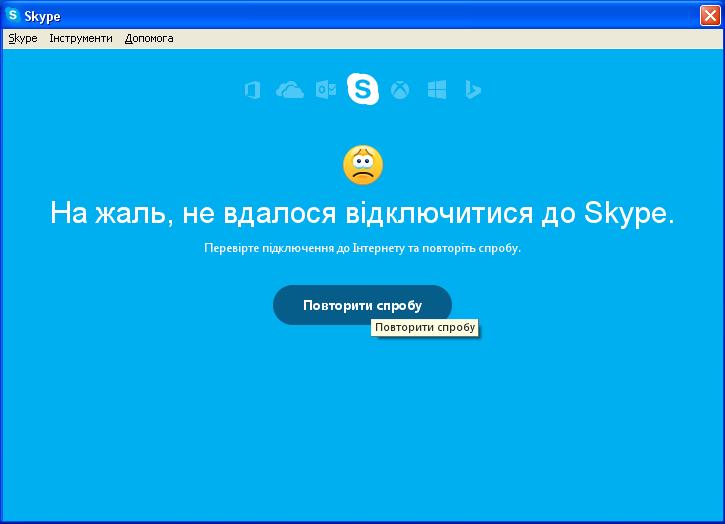This screenshot has width=725, height=524.
Task: Click the Xbox icon
Action: click(400, 90)
